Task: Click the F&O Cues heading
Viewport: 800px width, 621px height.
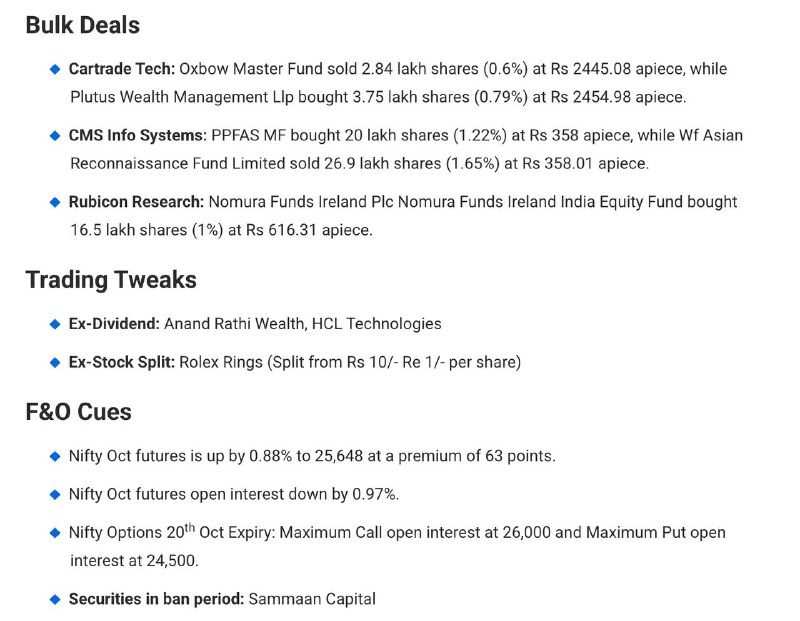Action: click(x=78, y=411)
